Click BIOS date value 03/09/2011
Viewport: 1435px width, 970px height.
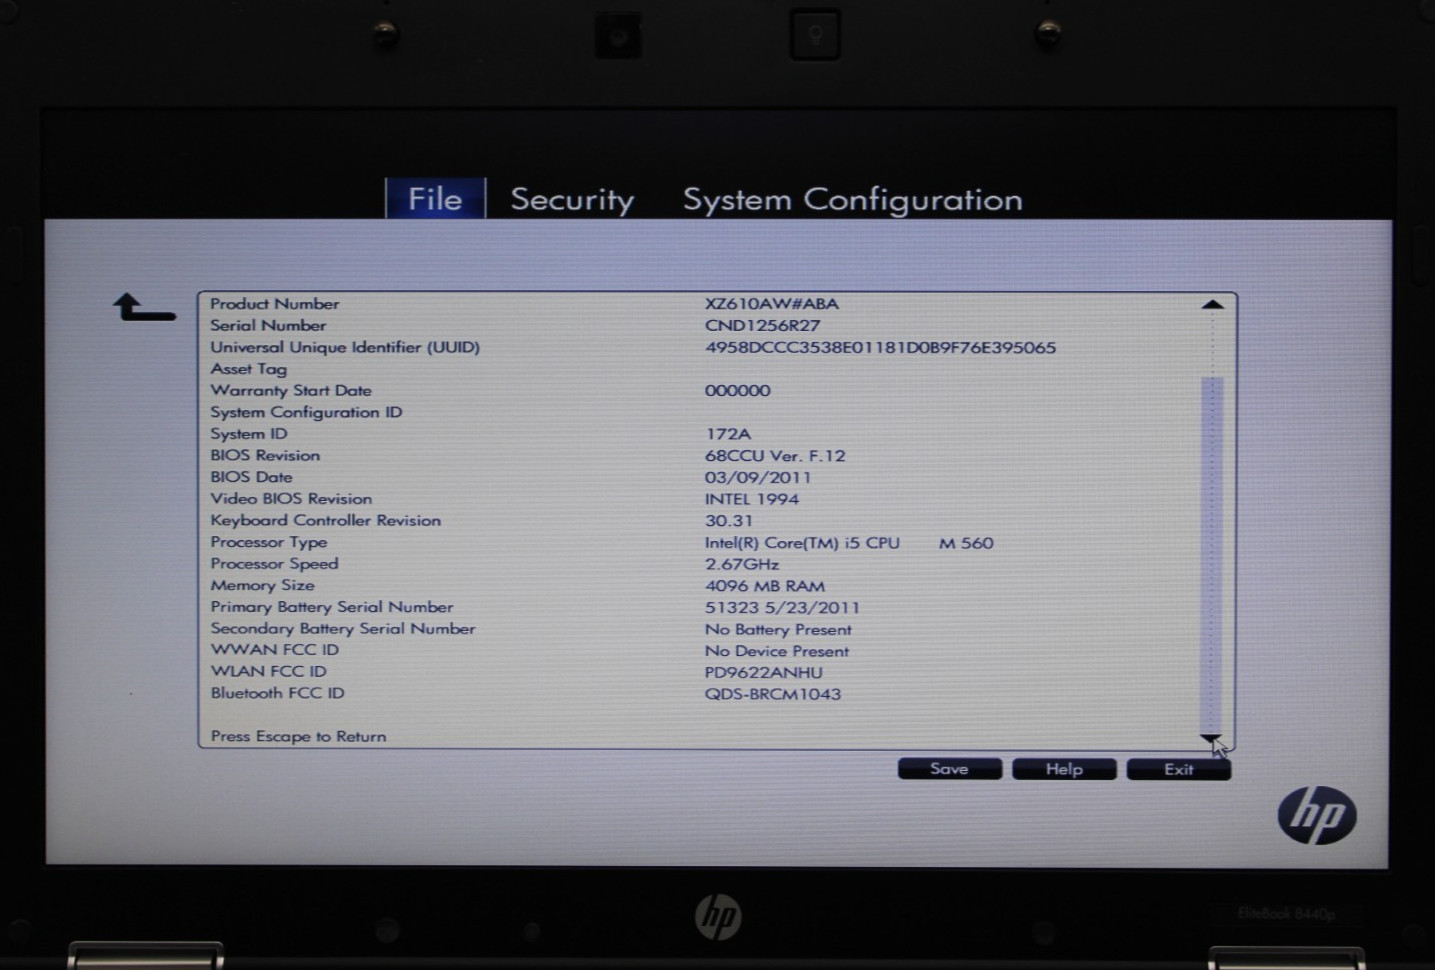click(758, 478)
